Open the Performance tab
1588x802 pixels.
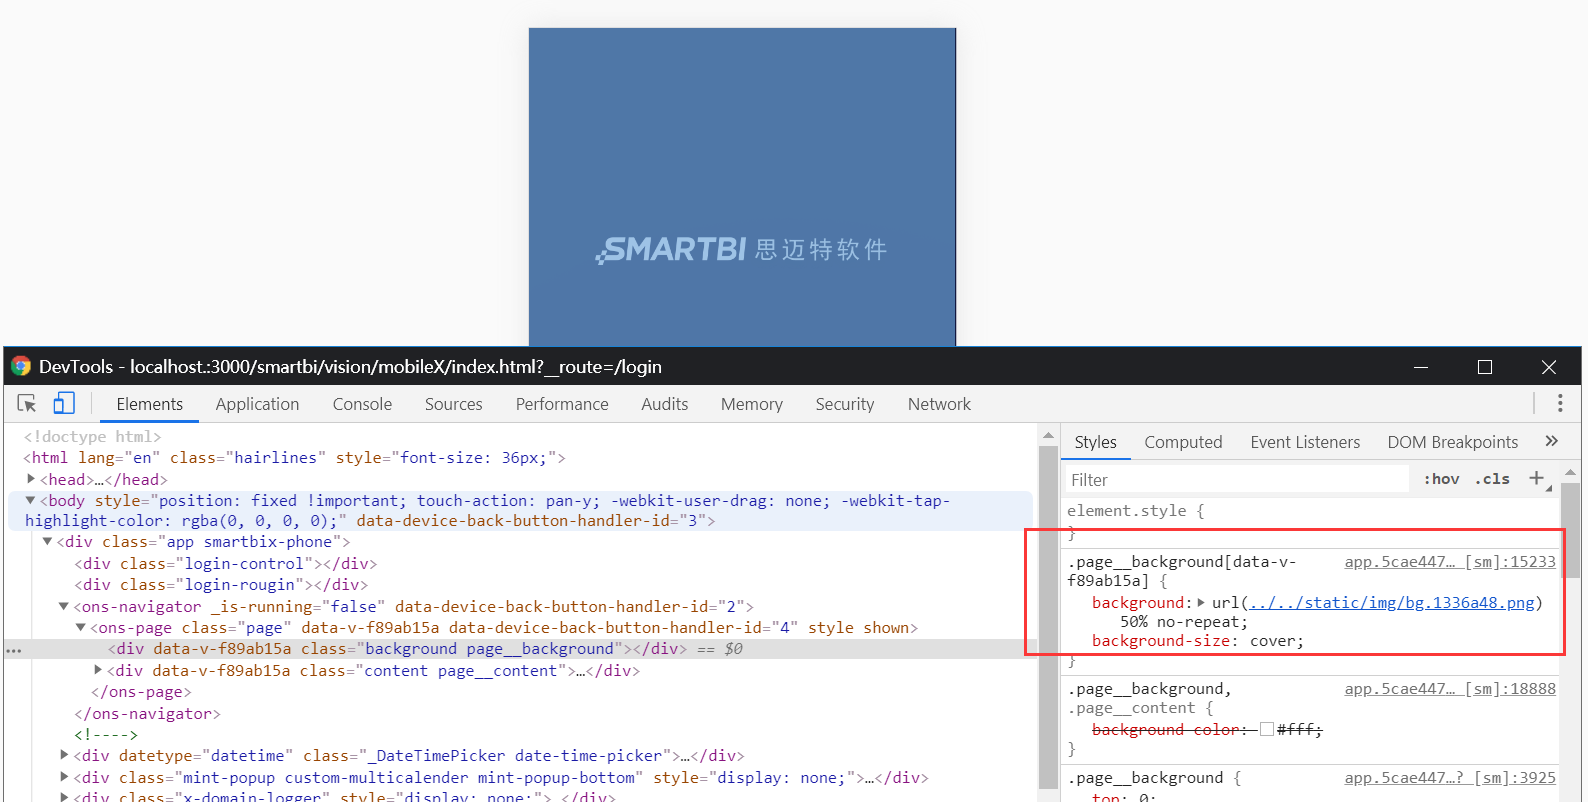(562, 404)
